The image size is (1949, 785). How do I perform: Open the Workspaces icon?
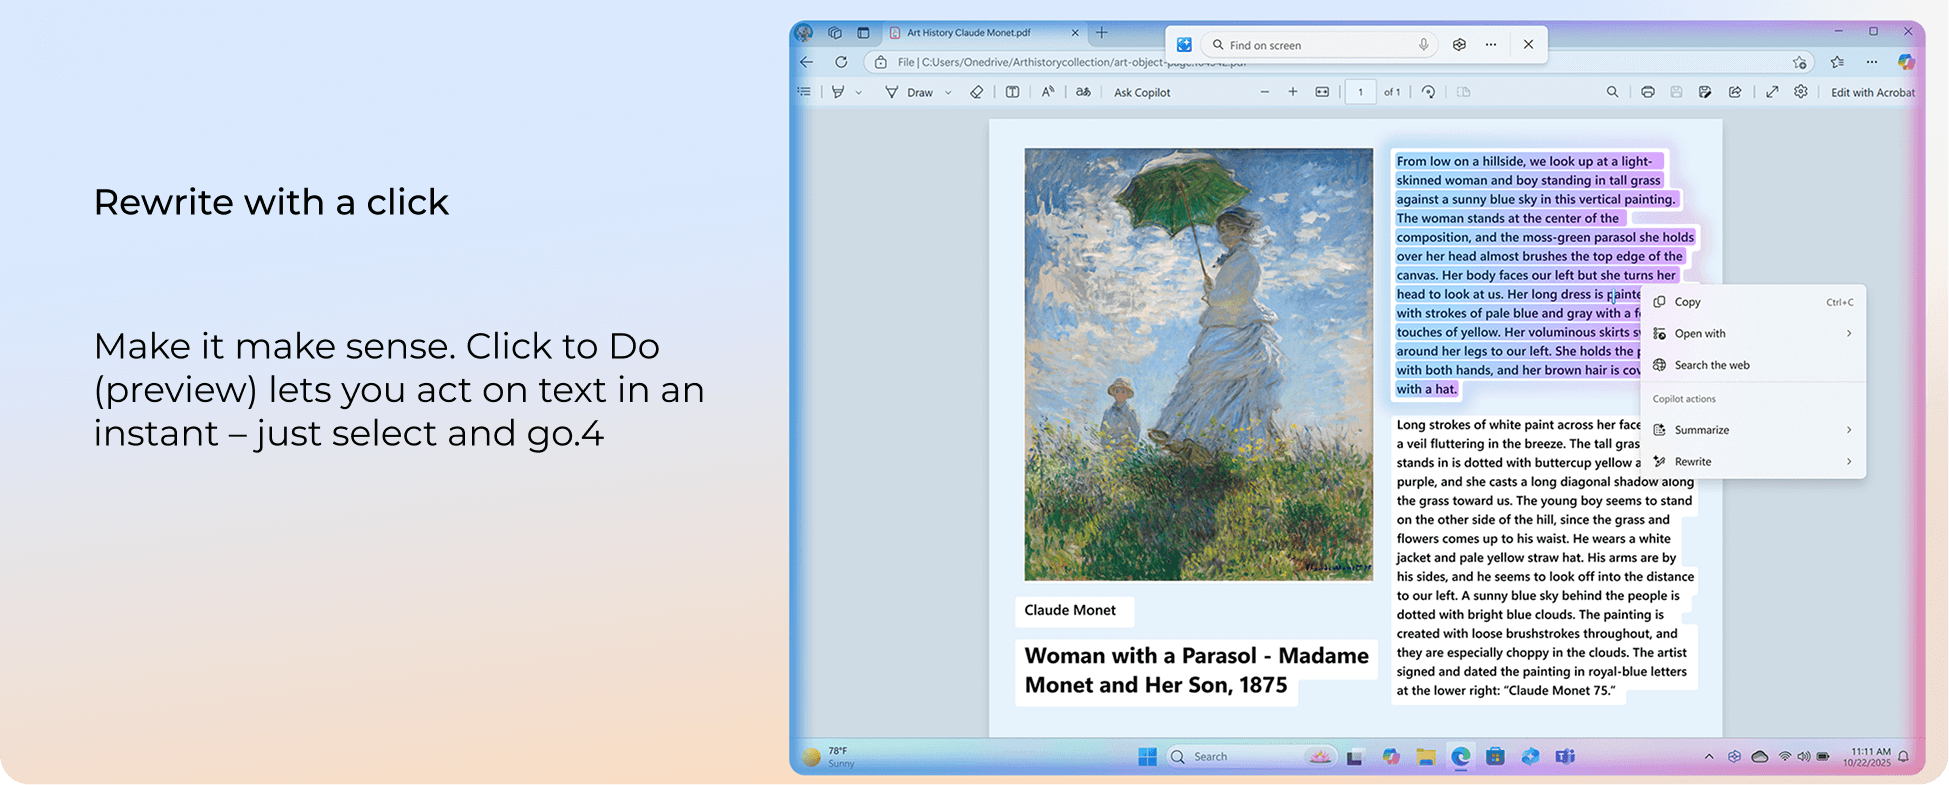click(835, 32)
